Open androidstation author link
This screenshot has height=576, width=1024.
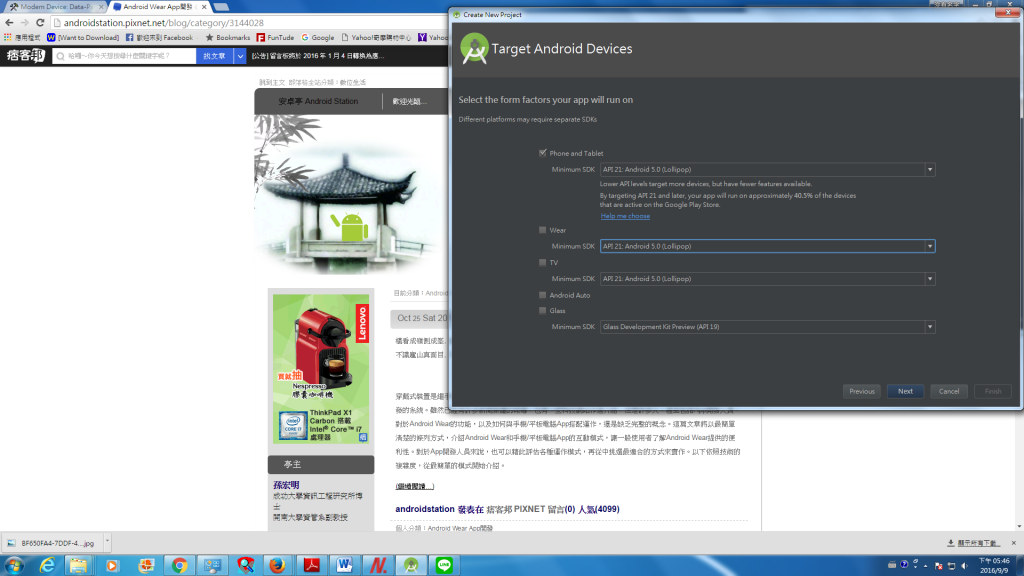[x=424, y=509]
